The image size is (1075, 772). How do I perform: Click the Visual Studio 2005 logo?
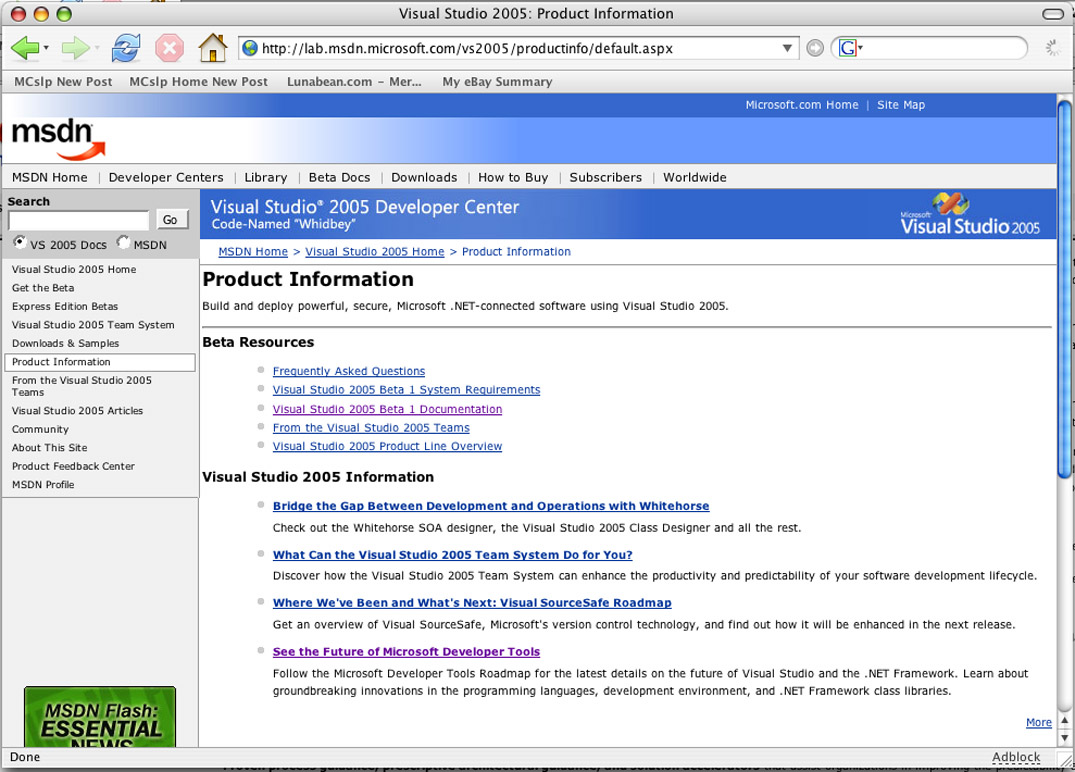[969, 214]
